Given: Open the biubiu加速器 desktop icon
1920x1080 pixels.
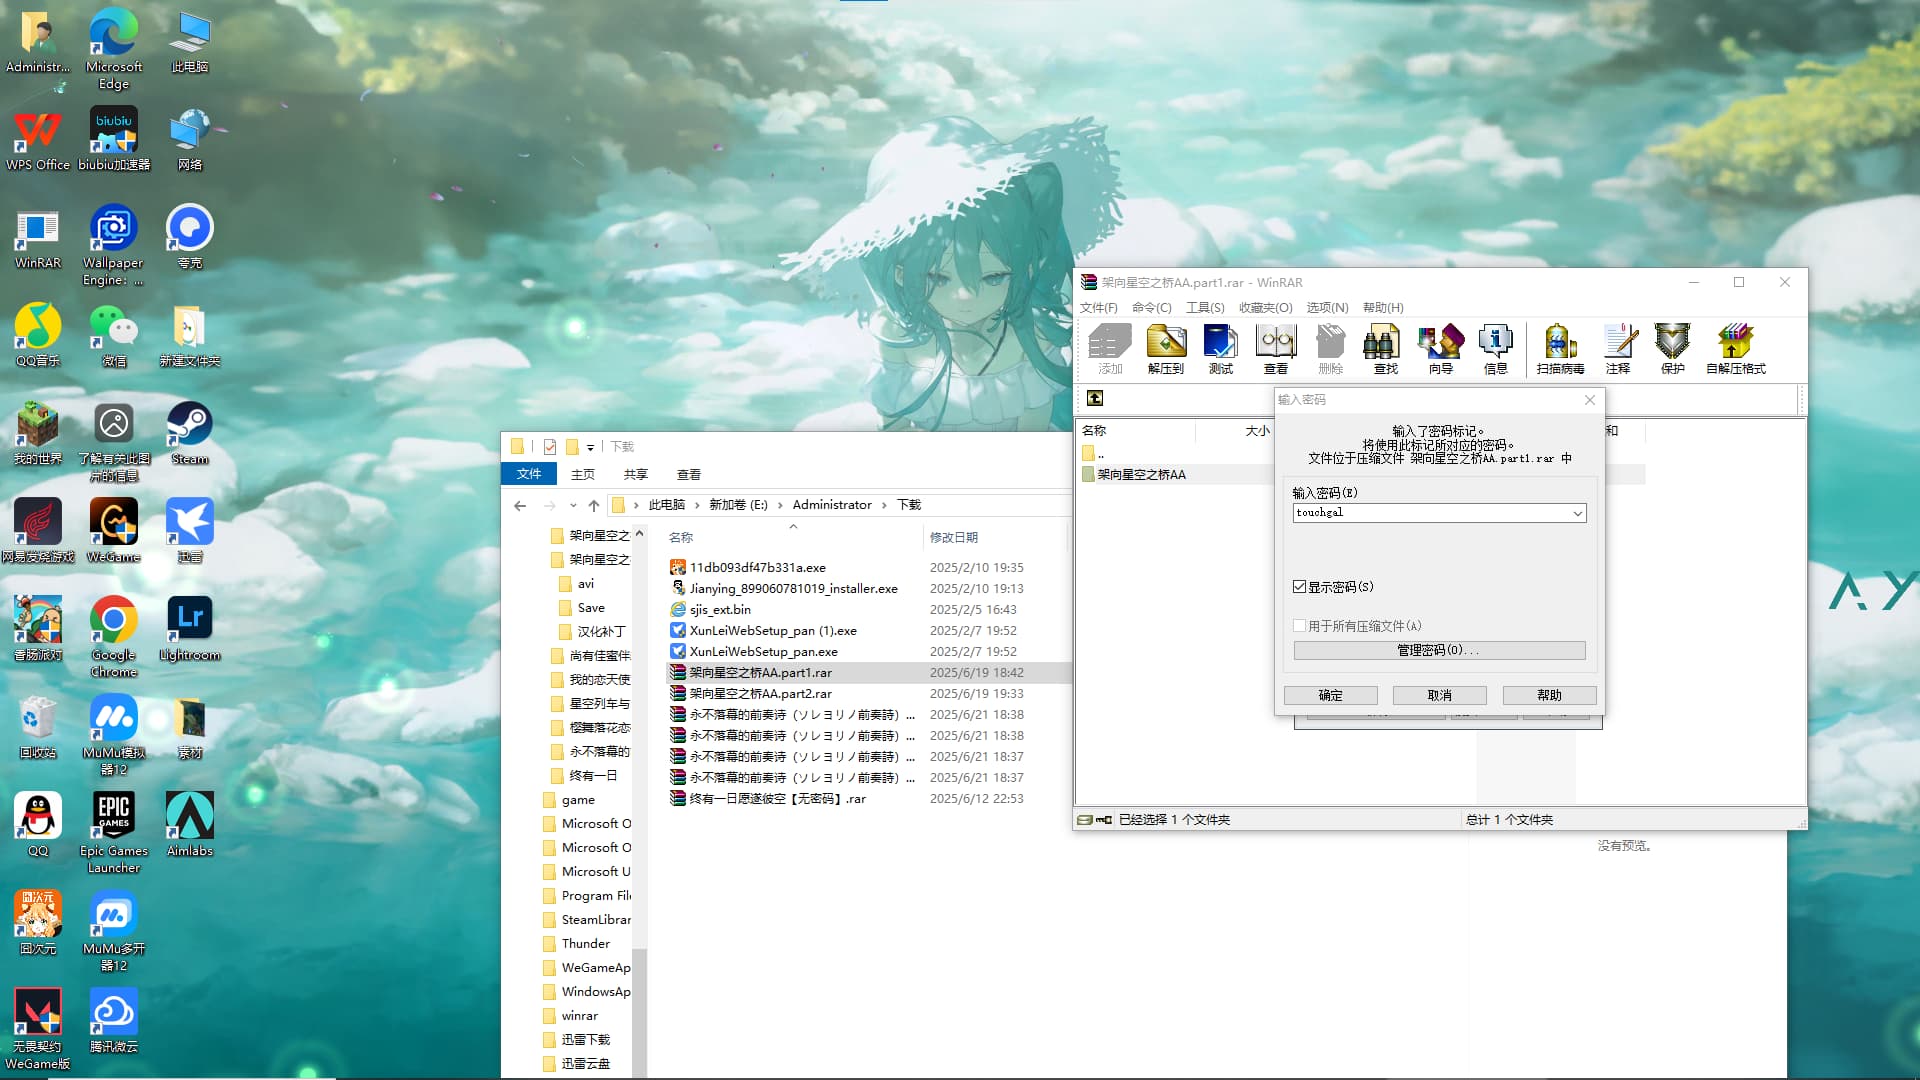Looking at the screenshot, I should tap(114, 139).
